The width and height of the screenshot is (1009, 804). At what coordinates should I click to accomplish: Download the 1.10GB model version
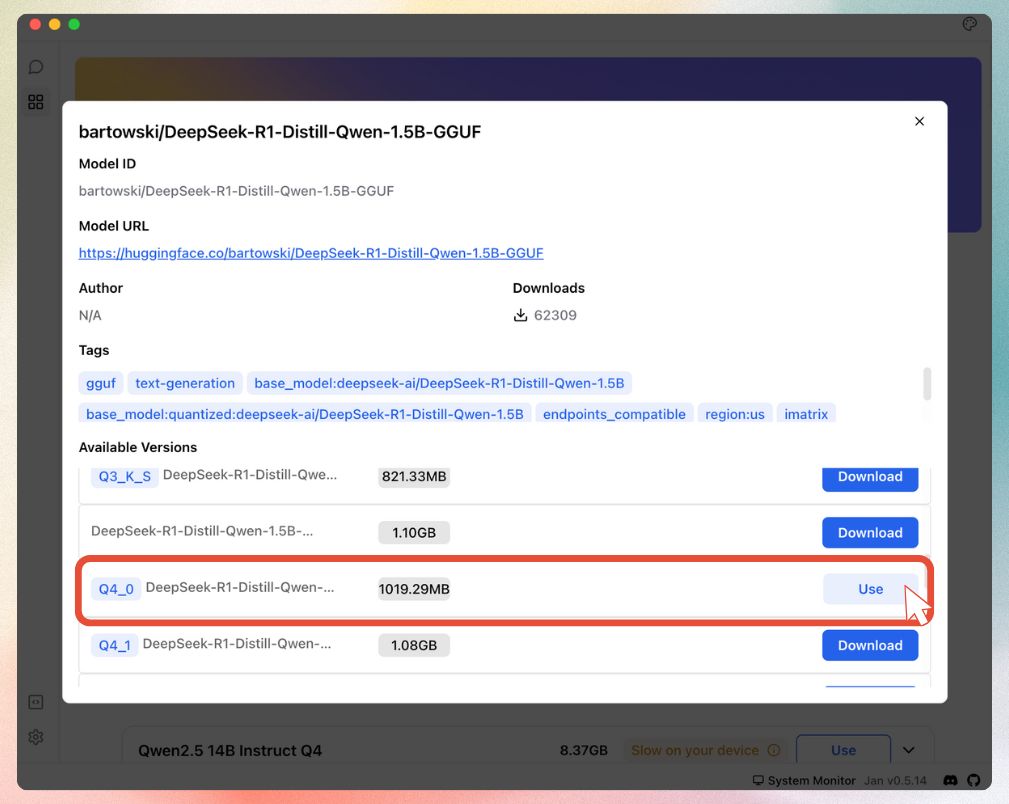point(870,533)
